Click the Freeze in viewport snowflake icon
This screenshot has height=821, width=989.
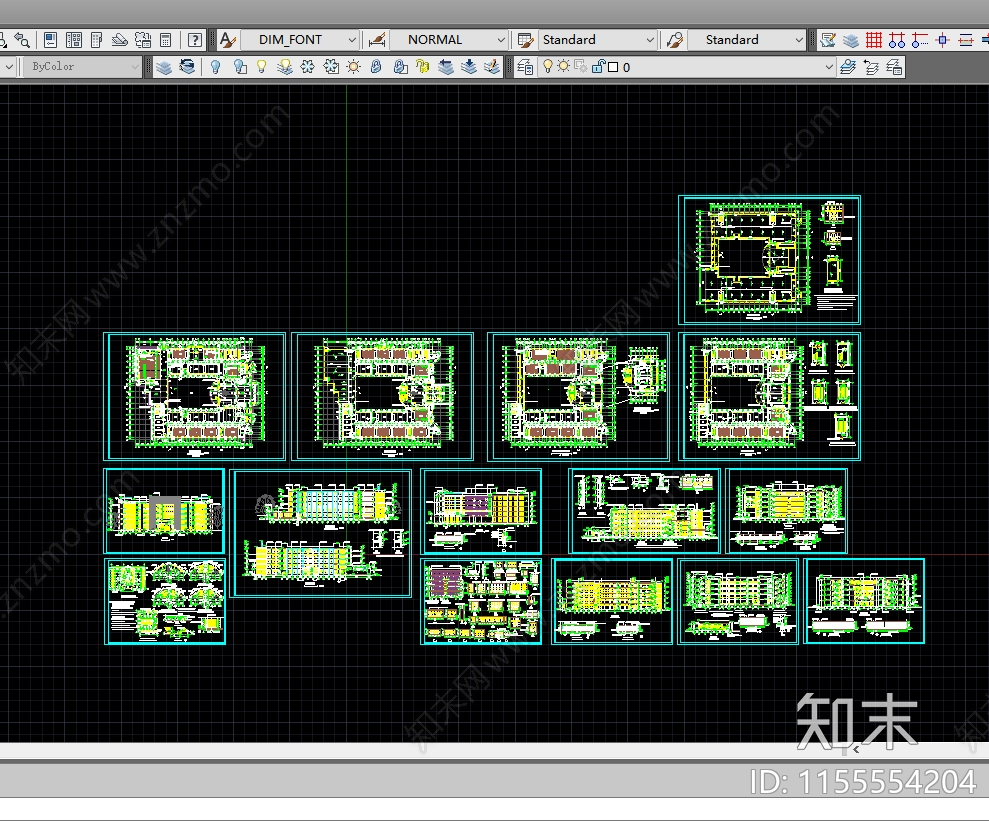tap(331, 67)
